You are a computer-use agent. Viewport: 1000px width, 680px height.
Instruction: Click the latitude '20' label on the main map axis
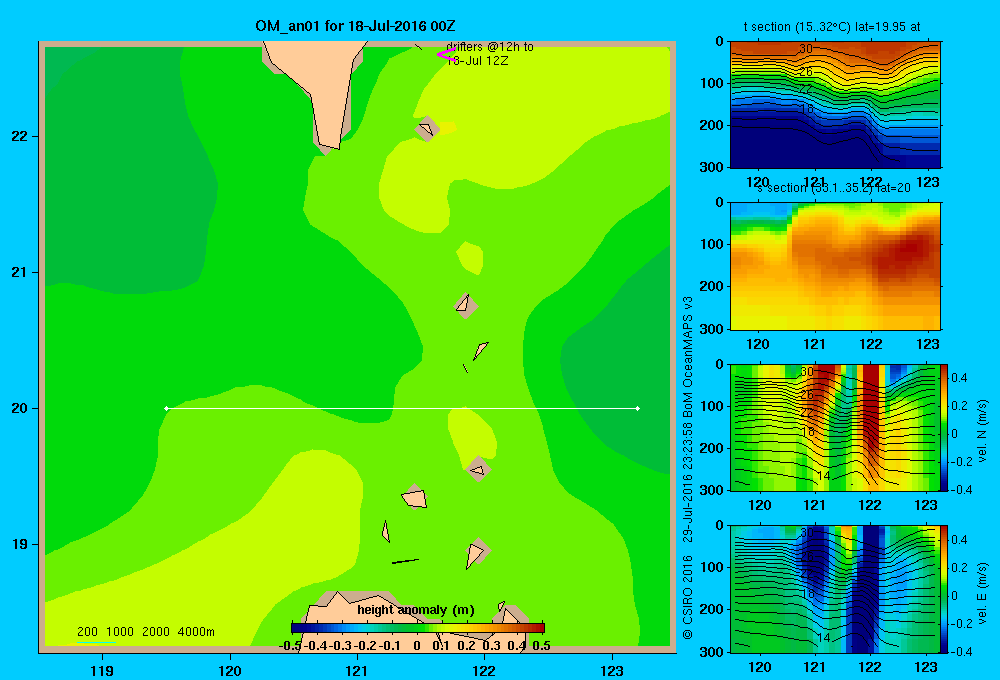pos(20,408)
